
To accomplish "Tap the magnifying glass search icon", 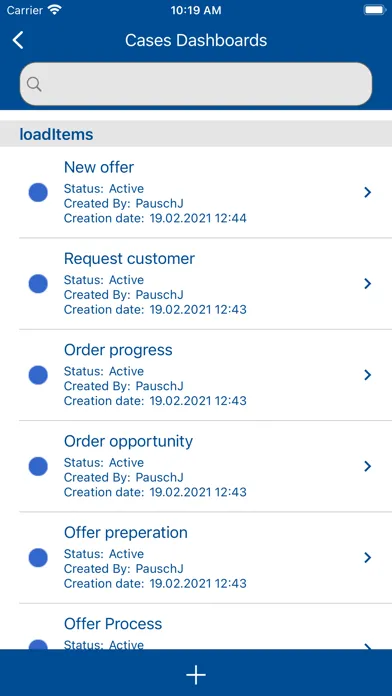I will click(x=34, y=84).
